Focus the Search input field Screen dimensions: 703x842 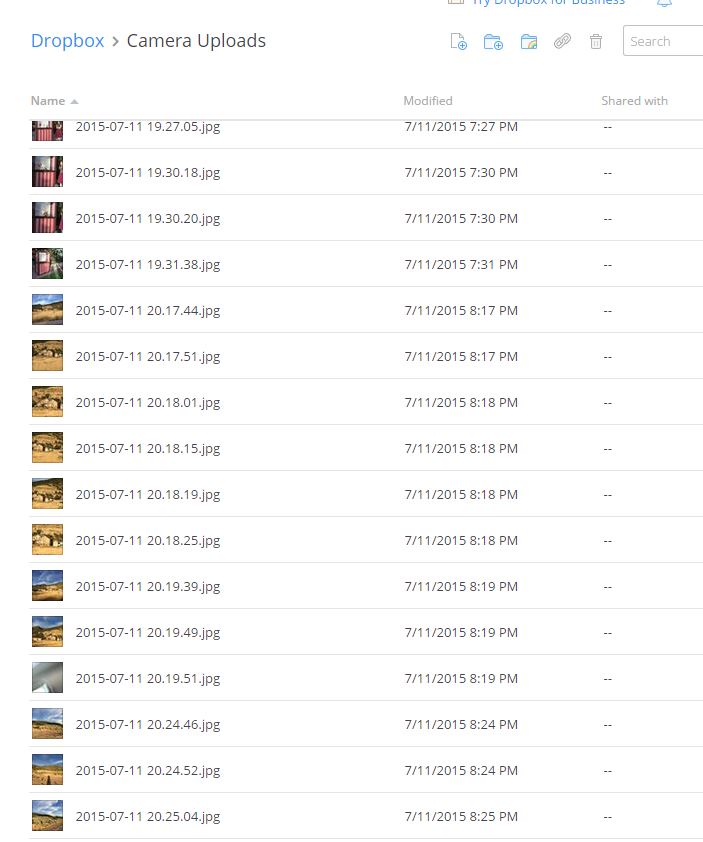(663, 41)
